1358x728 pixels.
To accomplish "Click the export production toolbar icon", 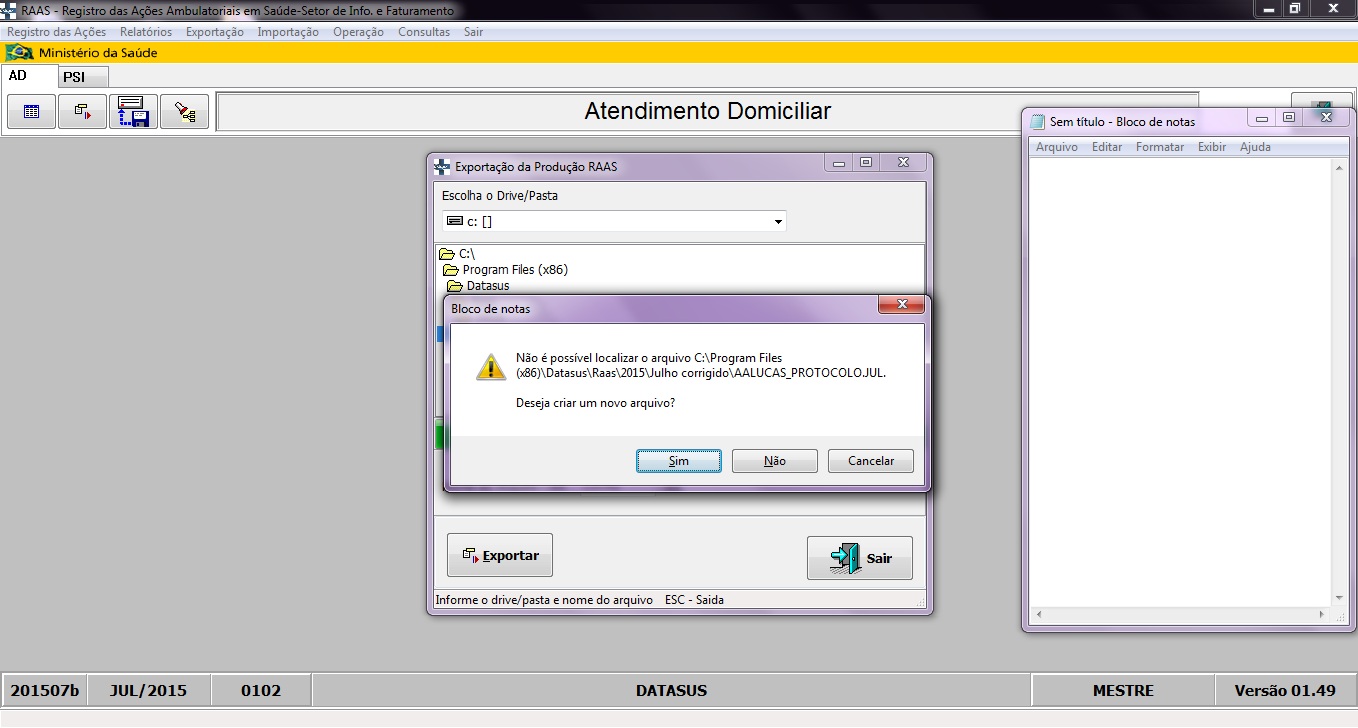I will [x=82, y=111].
